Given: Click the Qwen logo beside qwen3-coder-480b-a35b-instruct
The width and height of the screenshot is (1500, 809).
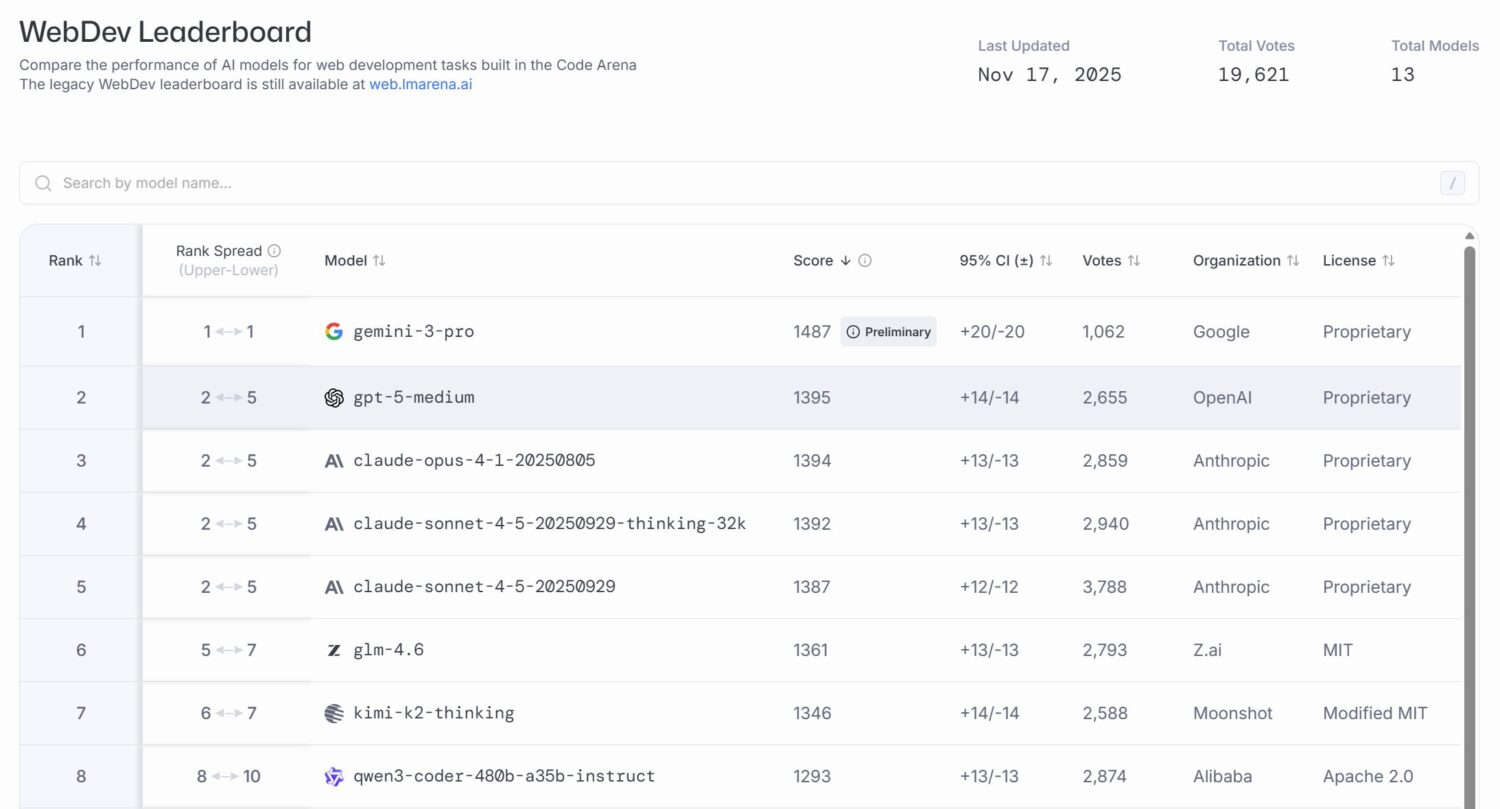Looking at the screenshot, I should pos(334,776).
